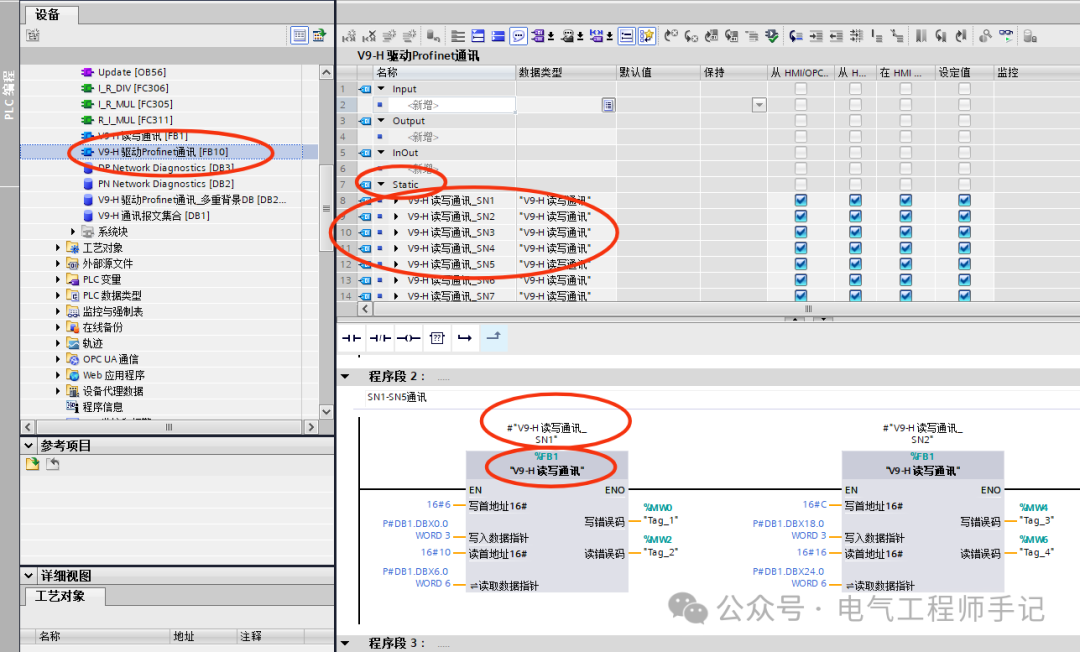Check the 从 HMI/OPC box in Input row
1080x652 pixels.
(x=800, y=89)
